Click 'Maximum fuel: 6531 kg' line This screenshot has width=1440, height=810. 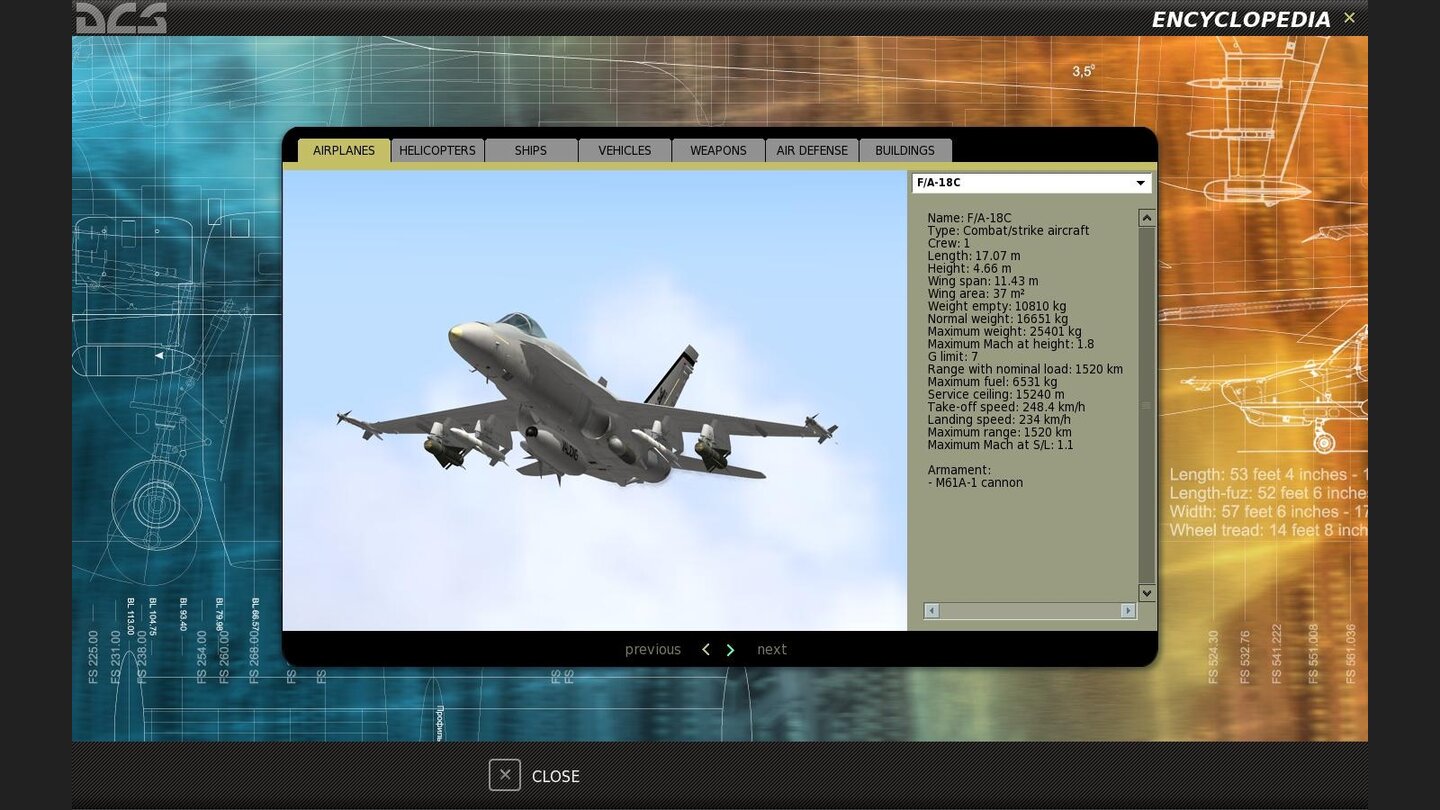point(992,382)
